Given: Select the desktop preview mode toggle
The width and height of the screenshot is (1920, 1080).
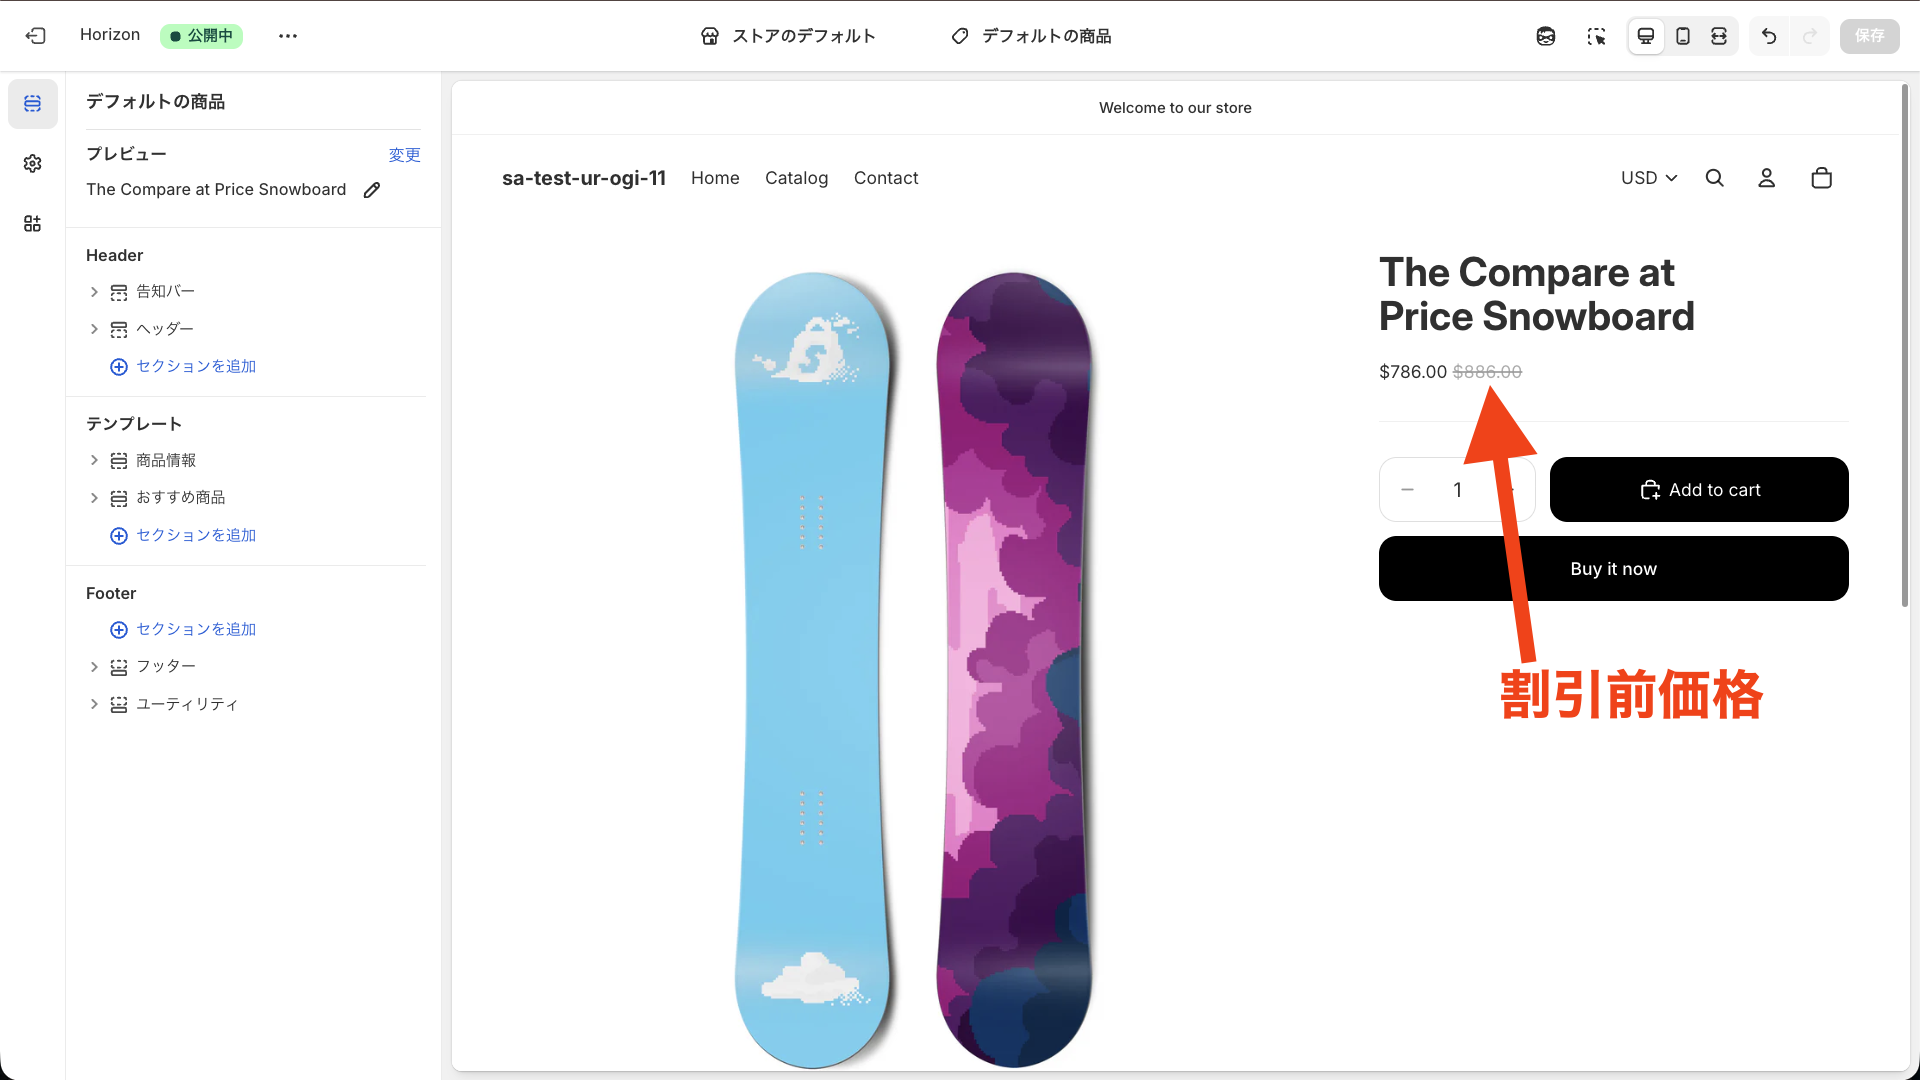Looking at the screenshot, I should pos(1646,36).
